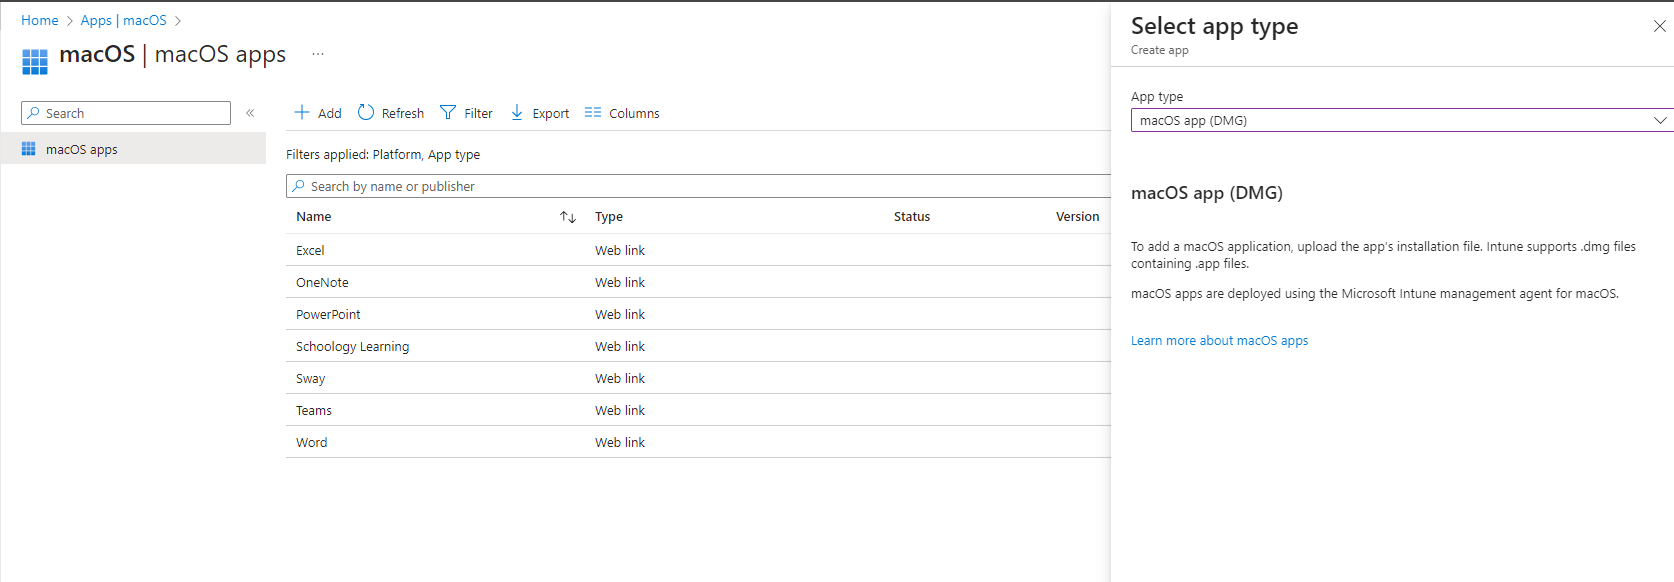Click the macOS apps grid icon in sidebar
The image size is (1674, 582).
pos(28,149)
